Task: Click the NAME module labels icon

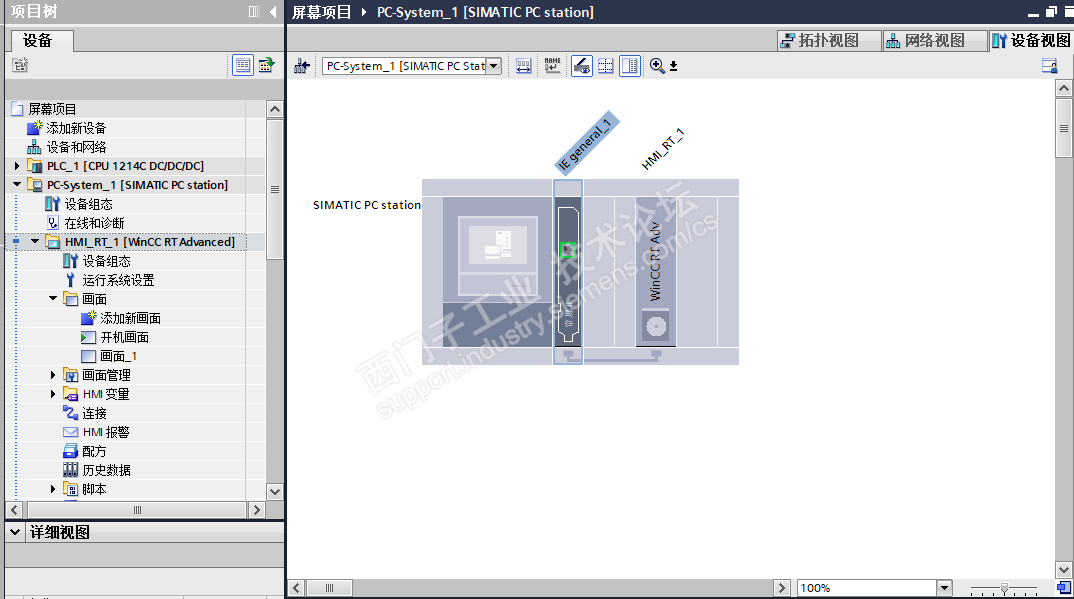Action: pyautogui.click(x=552, y=66)
